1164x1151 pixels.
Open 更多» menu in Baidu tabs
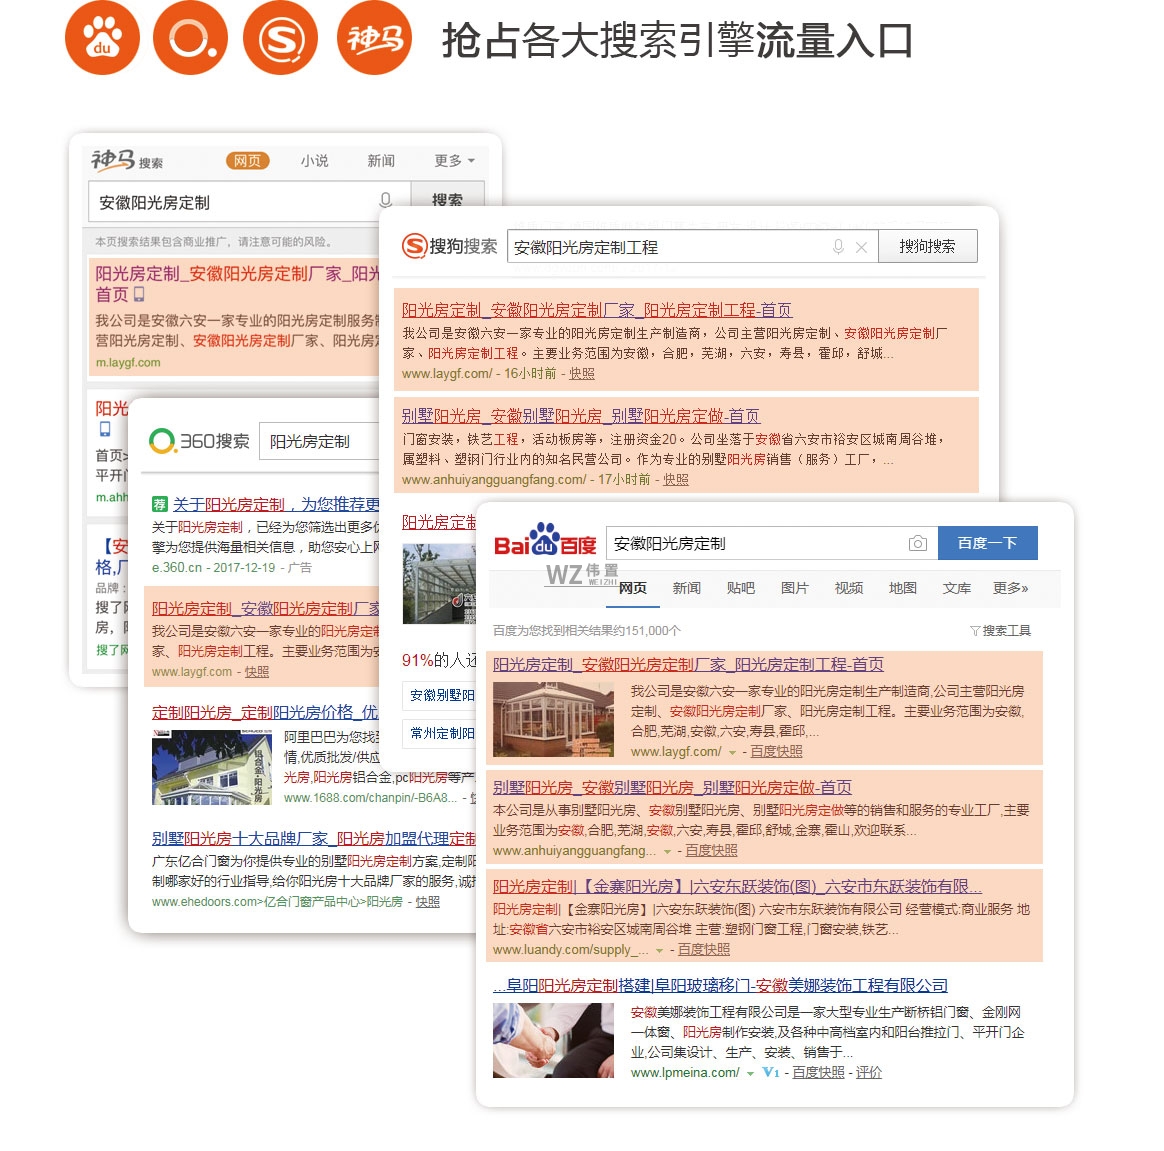click(1010, 588)
